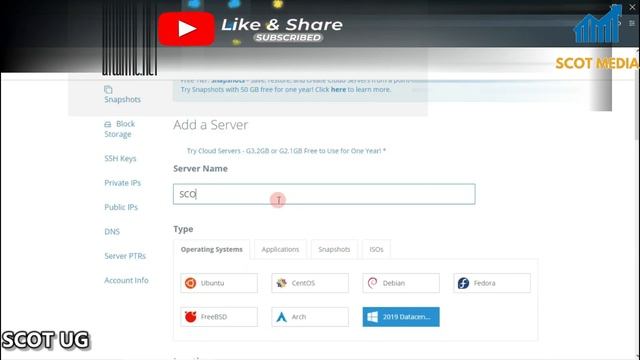Viewport: 640px width, 360px height.
Task: Open Snapshots in the sidebar
Action: [122, 100]
